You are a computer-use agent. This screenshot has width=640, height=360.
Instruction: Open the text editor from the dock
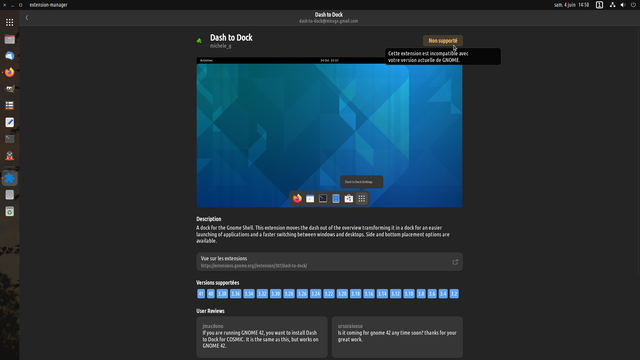pos(9,122)
